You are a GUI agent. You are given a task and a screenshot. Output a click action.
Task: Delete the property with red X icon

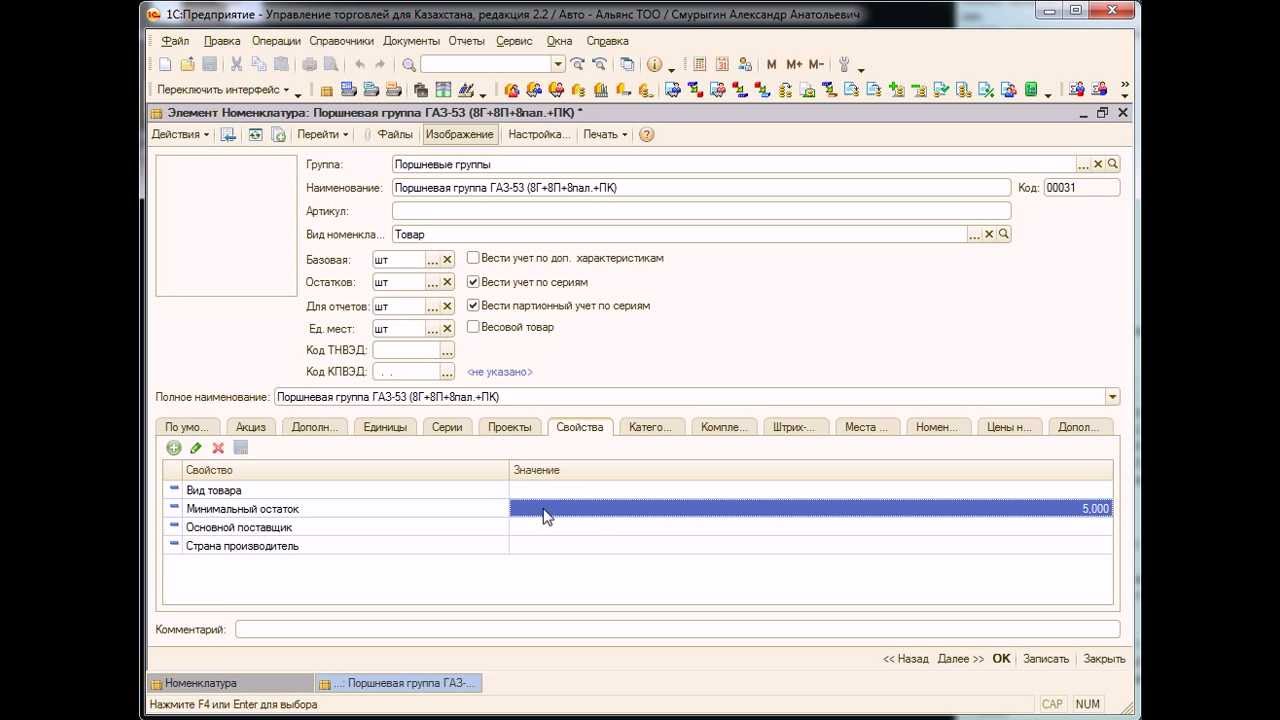tap(218, 448)
